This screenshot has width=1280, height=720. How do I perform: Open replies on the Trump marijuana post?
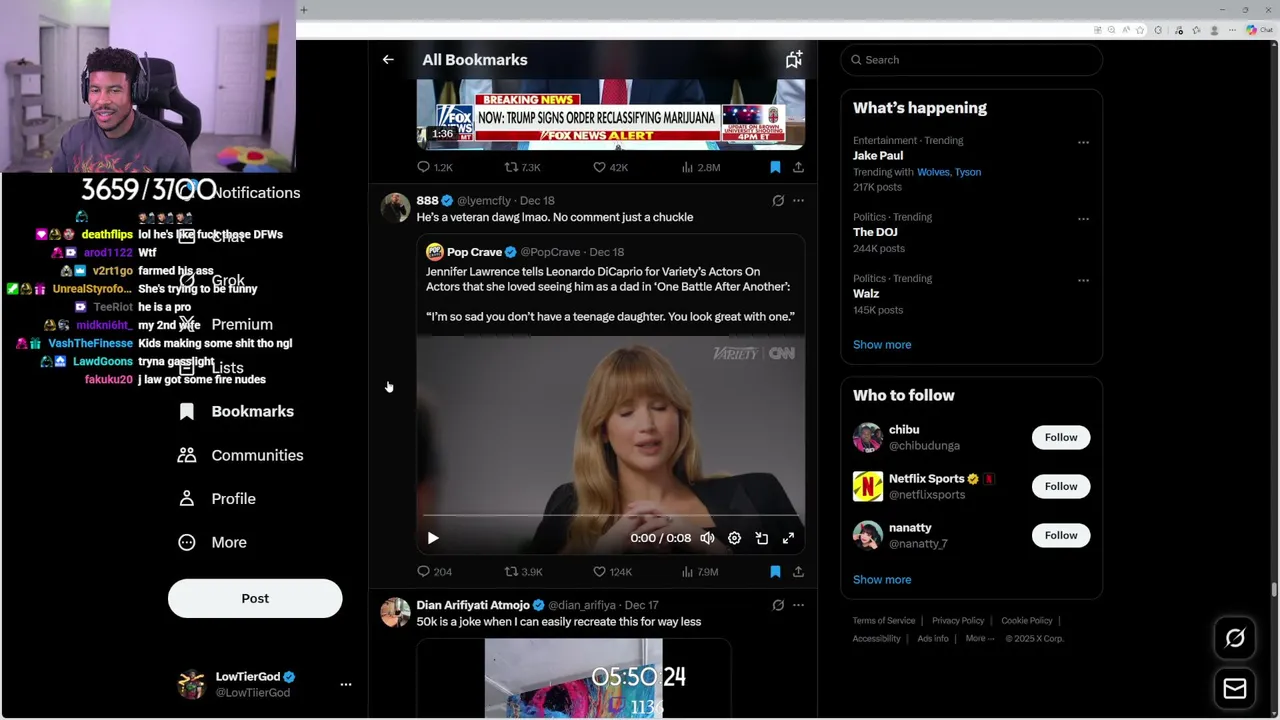[434, 167]
